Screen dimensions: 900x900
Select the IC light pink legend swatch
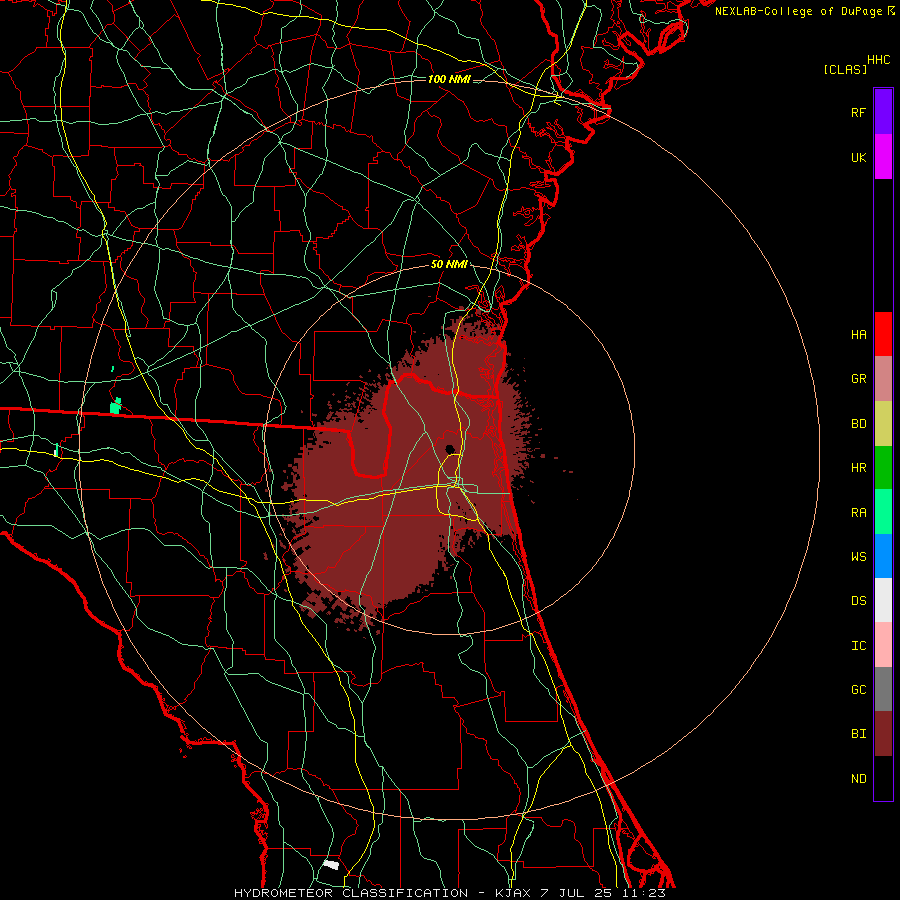[x=883, y=645]
